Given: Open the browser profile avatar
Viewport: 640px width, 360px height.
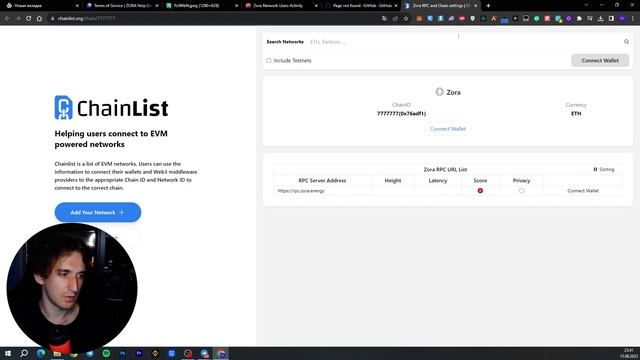Looking at the screenshot, I should pyautogui.click(x=622, y=18).
